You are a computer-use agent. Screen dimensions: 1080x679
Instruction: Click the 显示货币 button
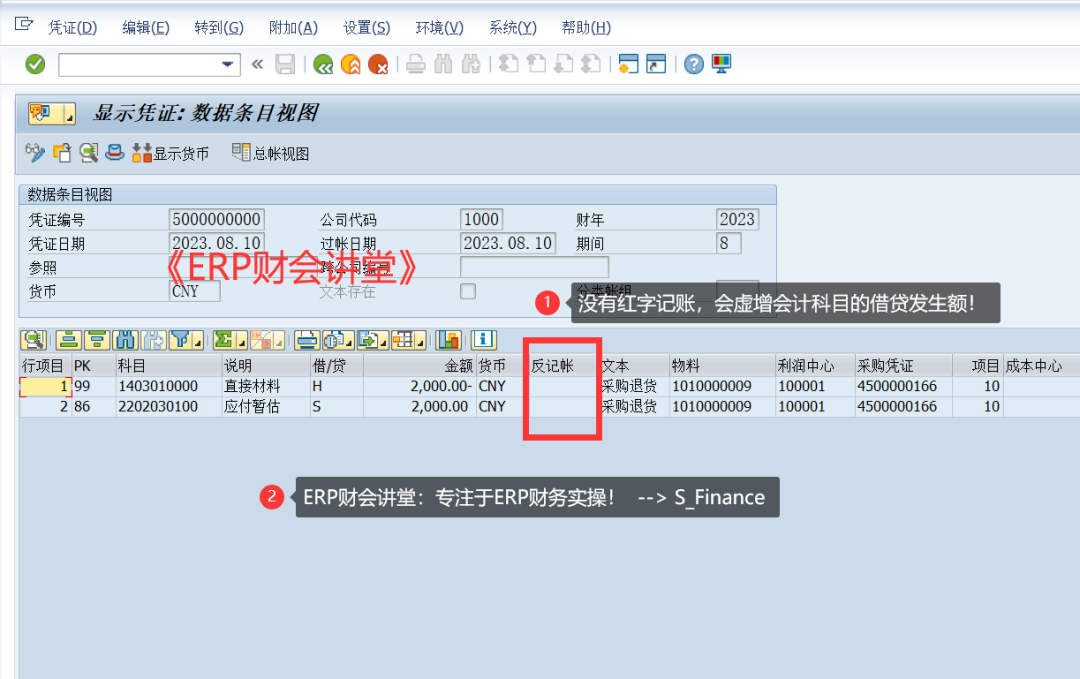[x=171, y=153]
